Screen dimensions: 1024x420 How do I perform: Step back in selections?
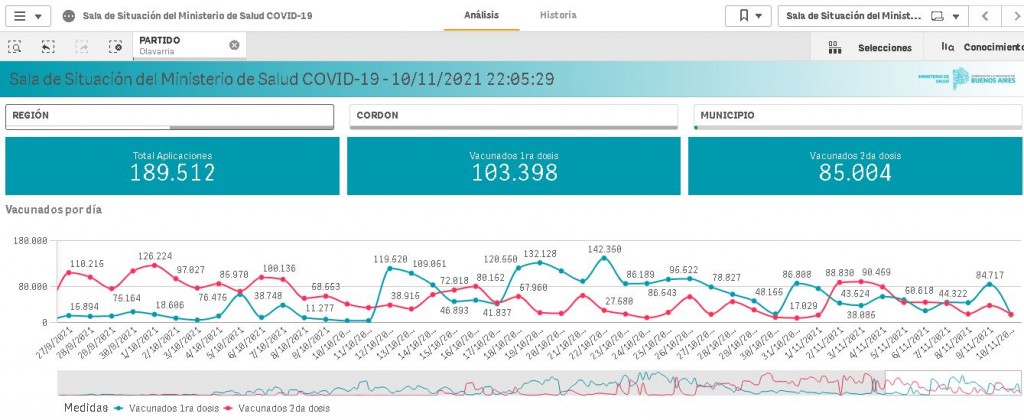[x=47, y=46]
